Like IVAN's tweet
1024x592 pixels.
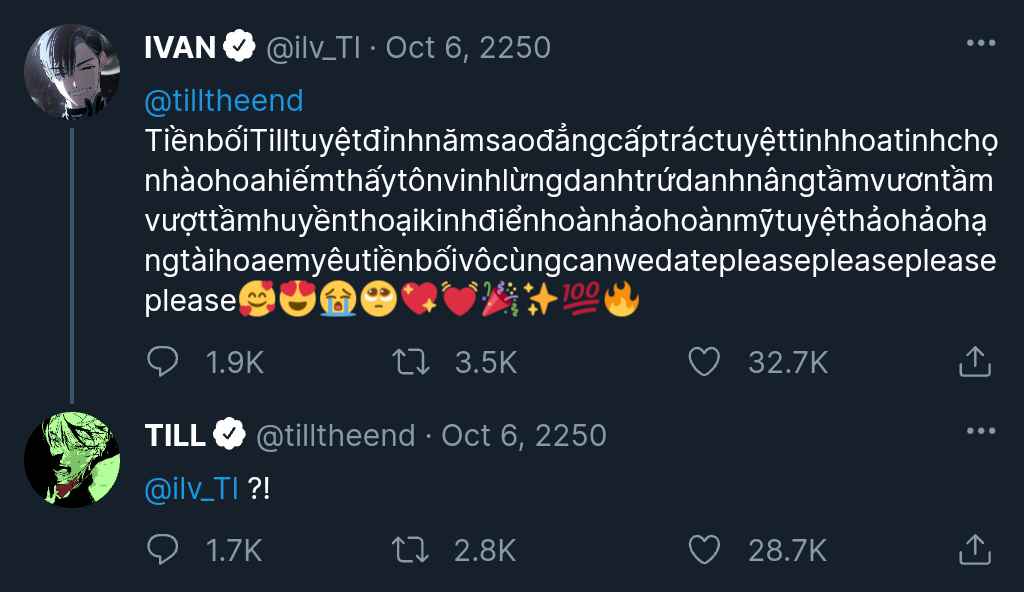(705, 362)
